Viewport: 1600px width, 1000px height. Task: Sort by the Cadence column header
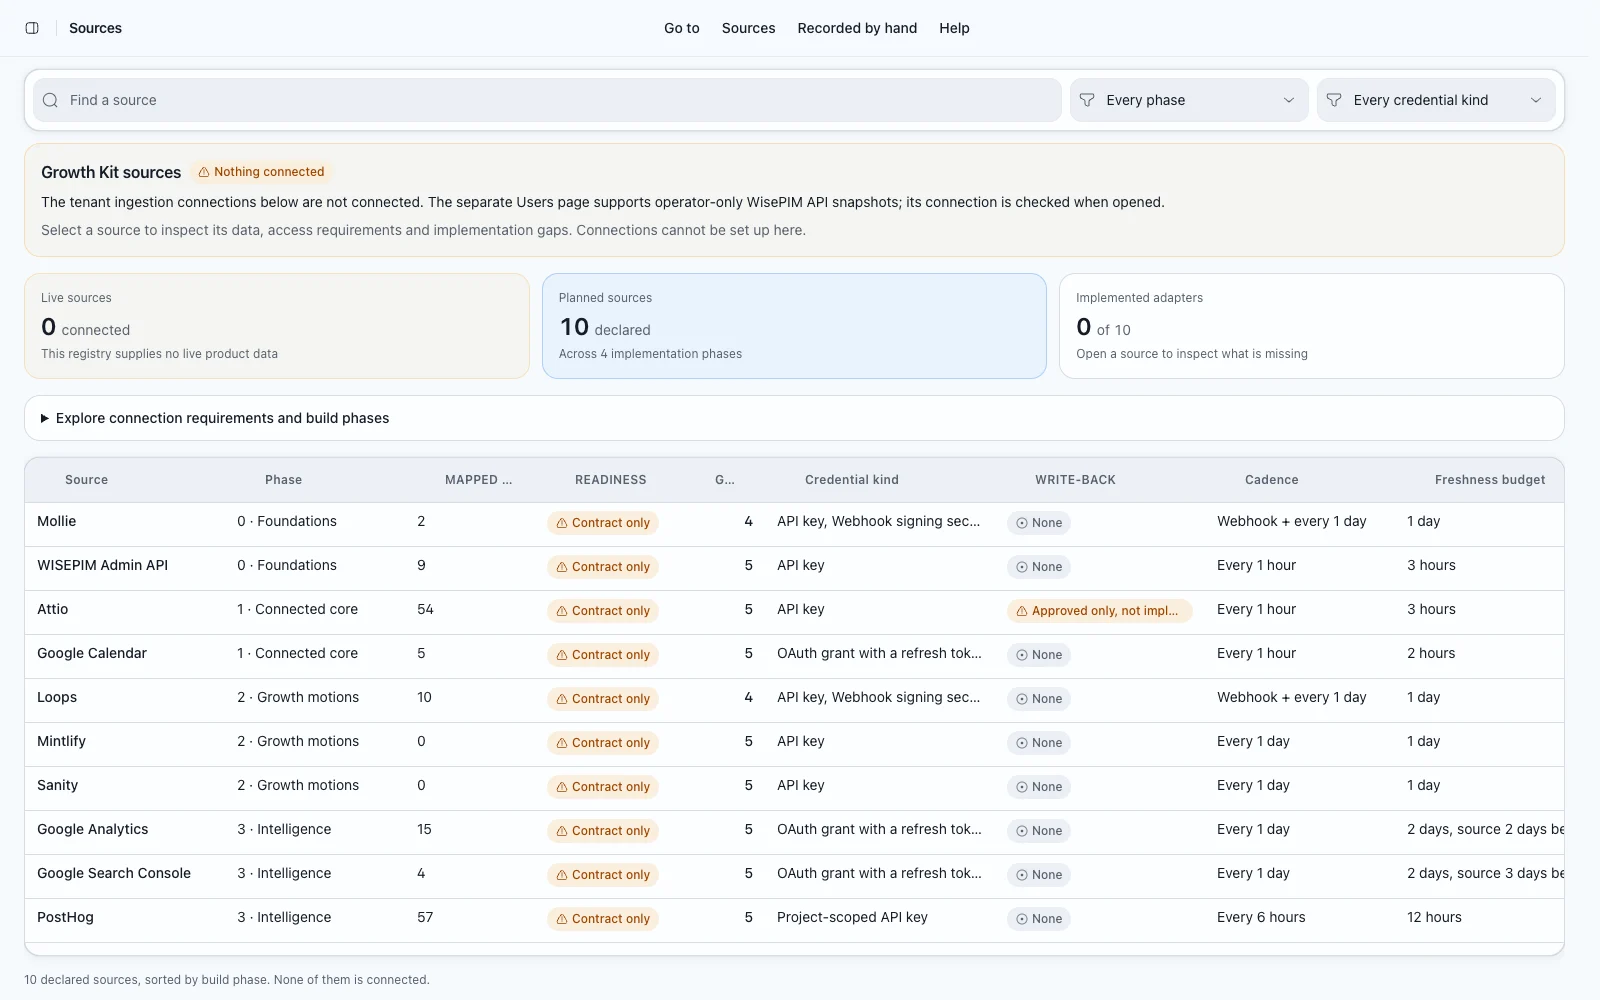point(1272,480)
